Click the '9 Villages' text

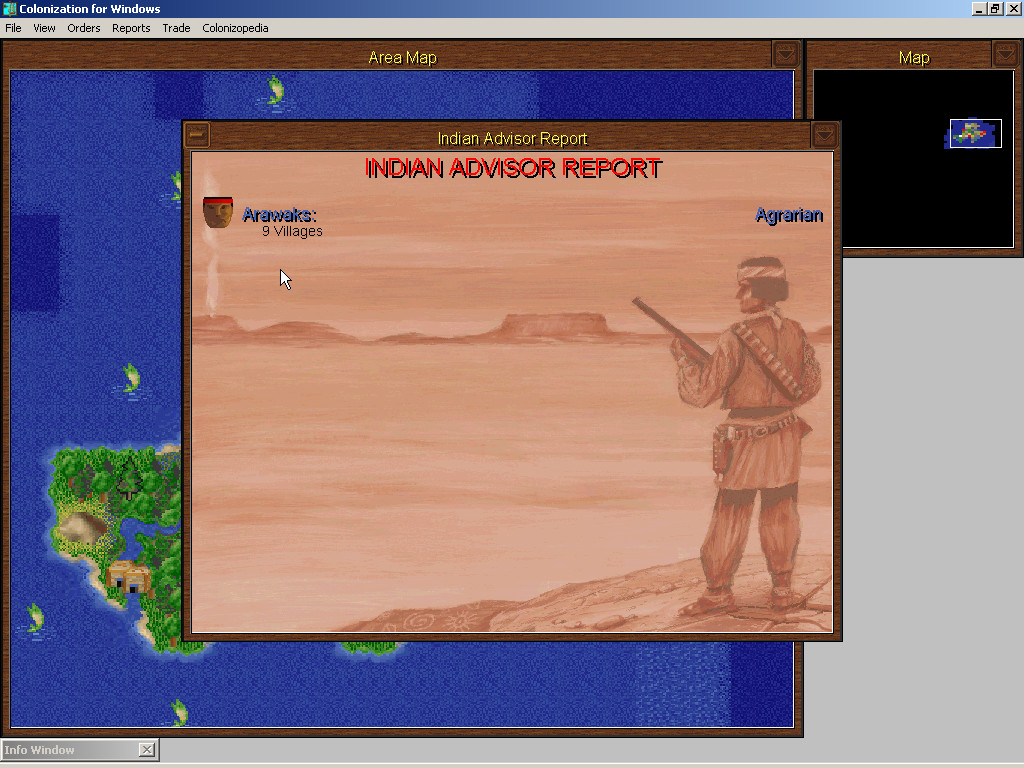tap(292, 231)
